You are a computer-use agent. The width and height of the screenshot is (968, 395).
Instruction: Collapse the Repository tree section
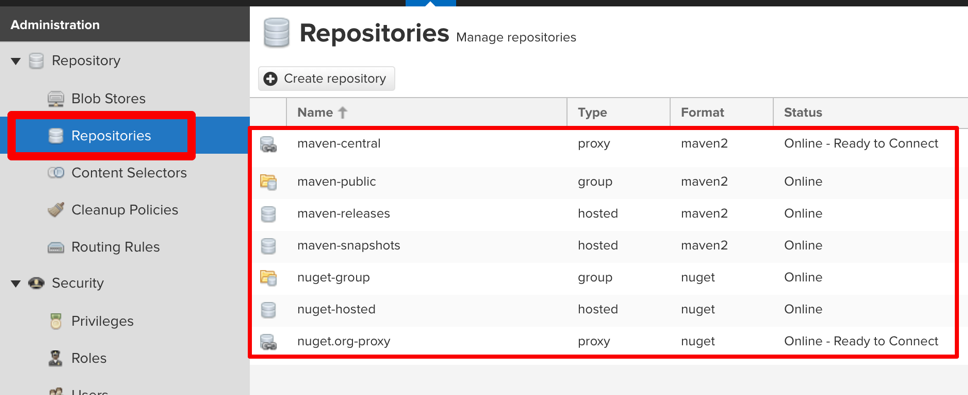pyautogui.click(x=16, y=61)
